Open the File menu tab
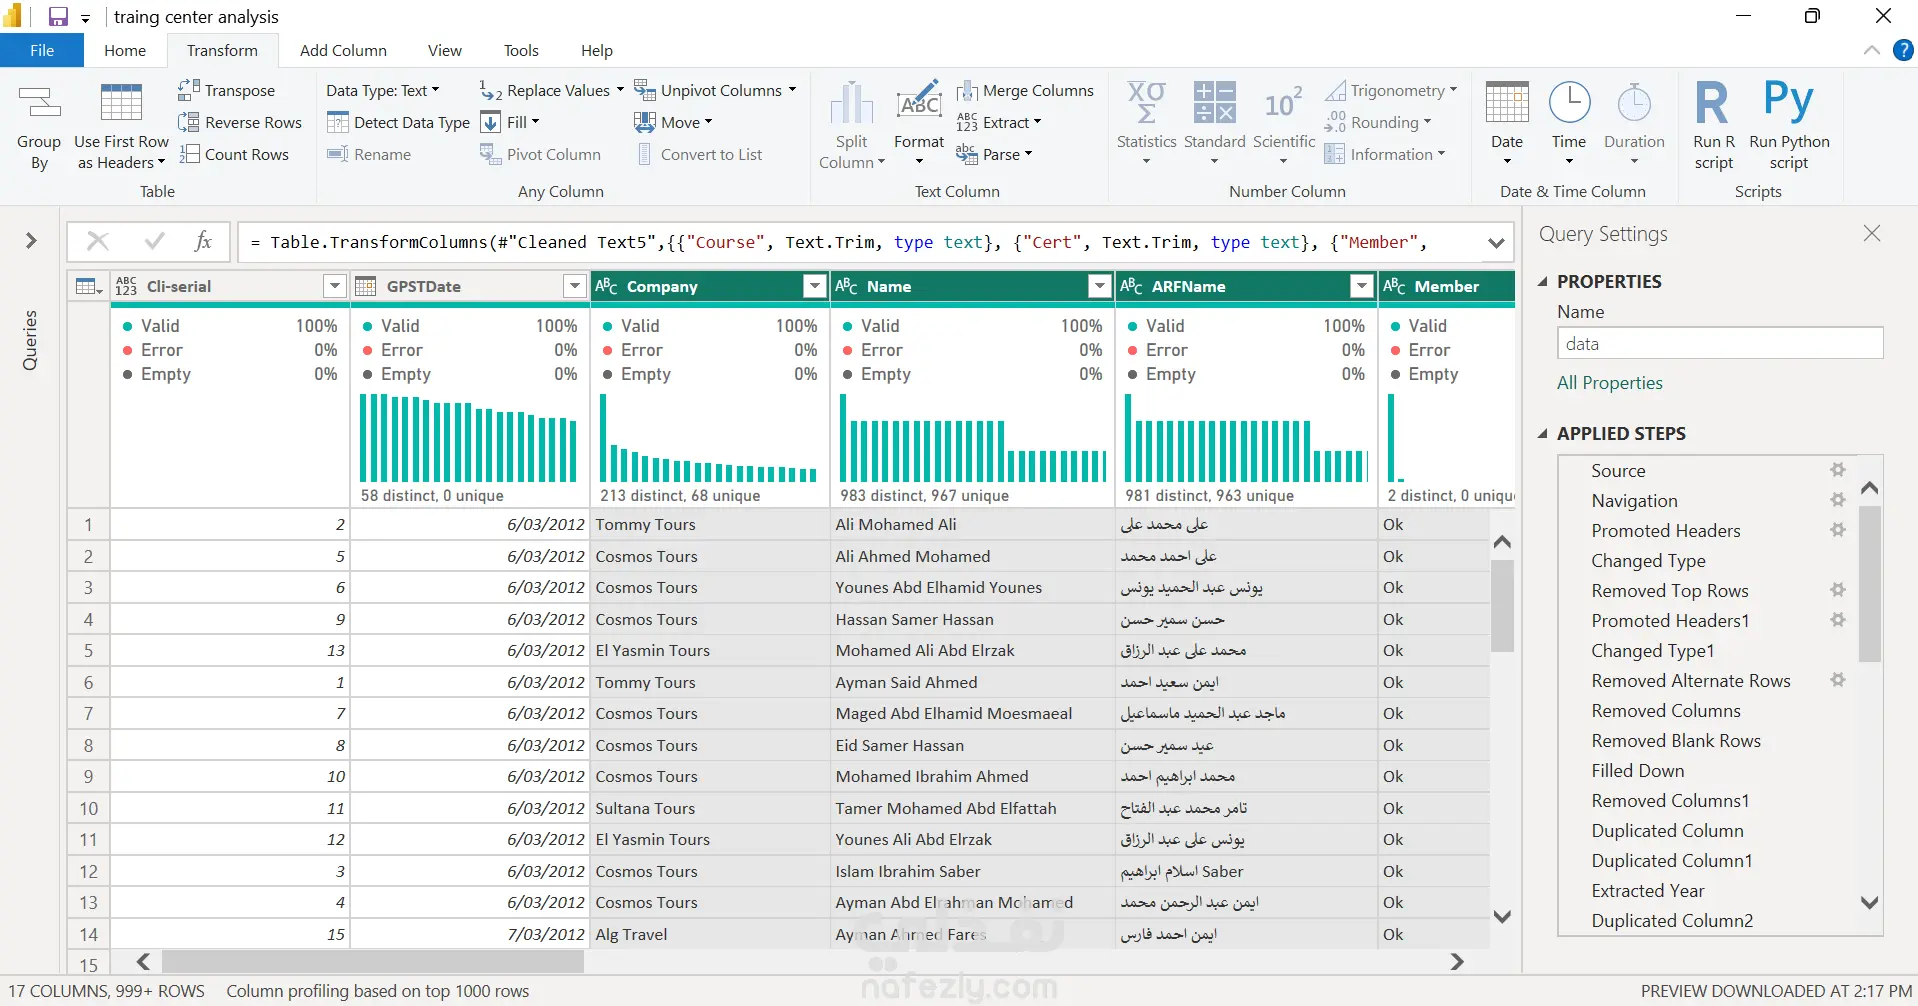Viewport: 1918px width, 1006px height. 42,50
